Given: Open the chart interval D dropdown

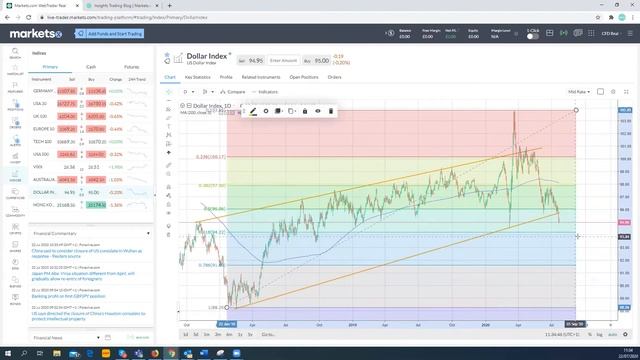Looking at the screenshot, I should (189, 92).
